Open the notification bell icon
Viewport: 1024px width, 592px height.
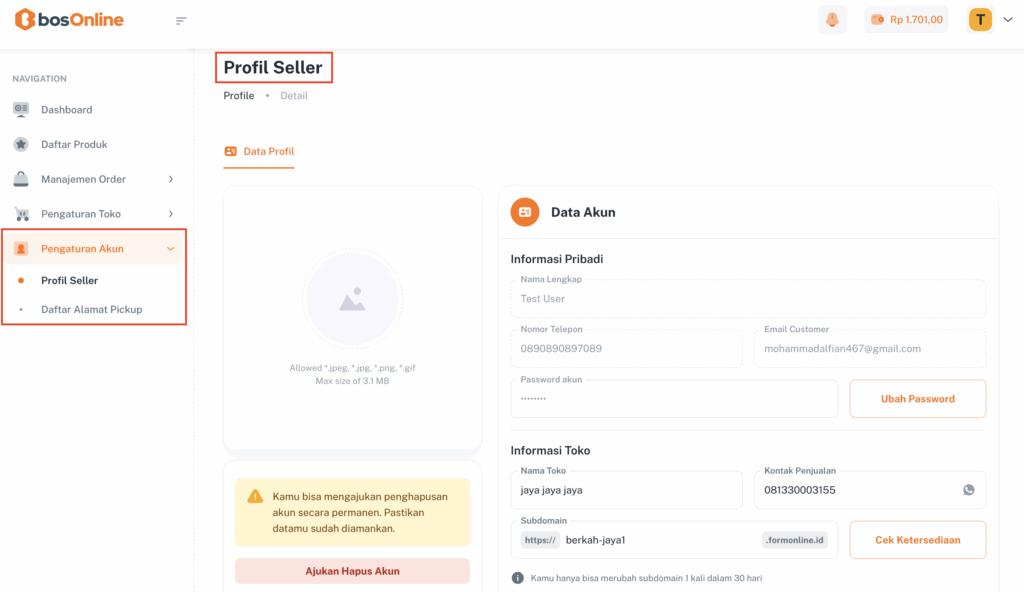(x=832, y=20)
